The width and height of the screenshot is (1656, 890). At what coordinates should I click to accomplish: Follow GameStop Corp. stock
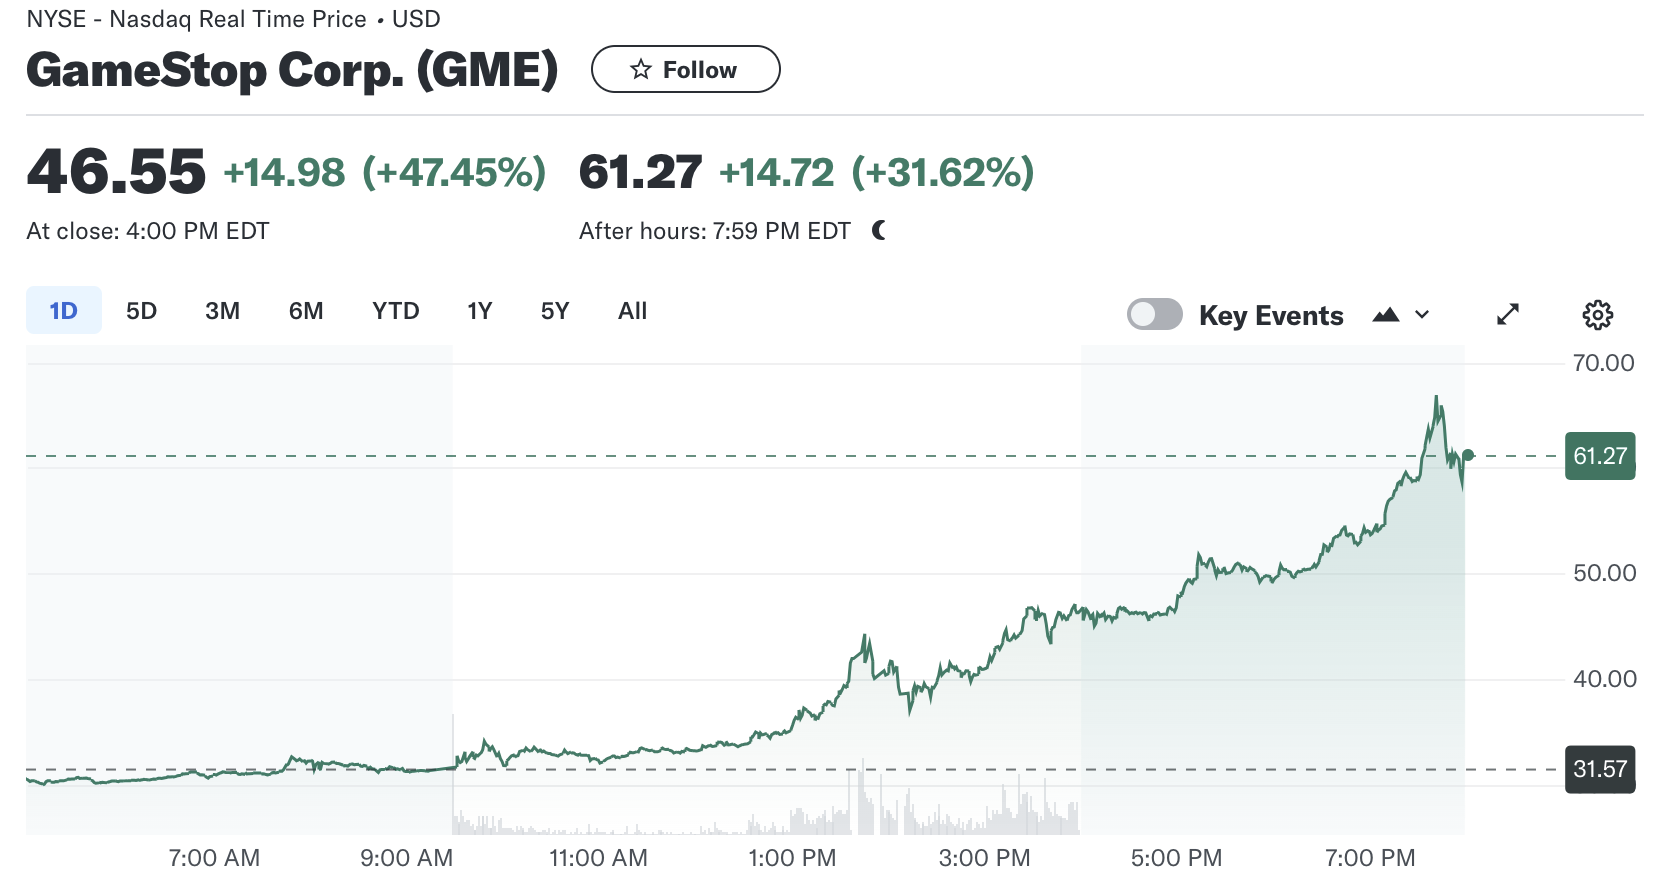(685, 69)
